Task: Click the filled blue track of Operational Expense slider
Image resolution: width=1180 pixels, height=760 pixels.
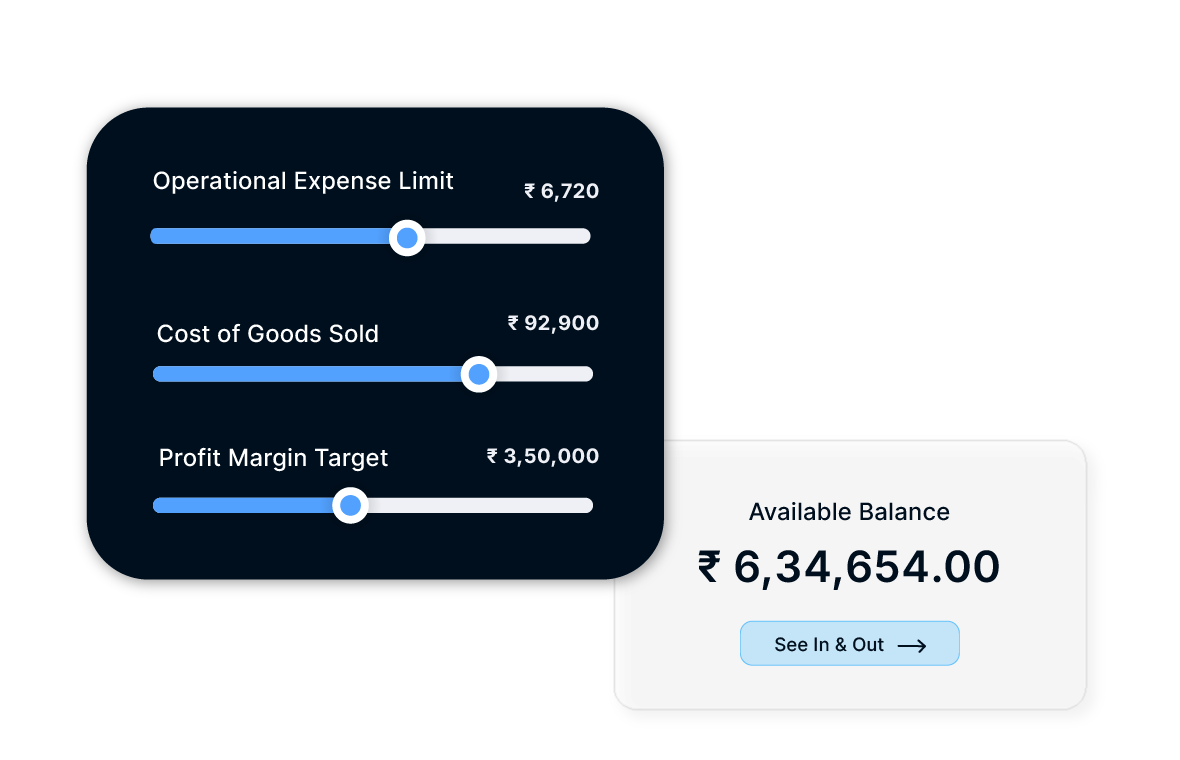Action: click(270, 236)
